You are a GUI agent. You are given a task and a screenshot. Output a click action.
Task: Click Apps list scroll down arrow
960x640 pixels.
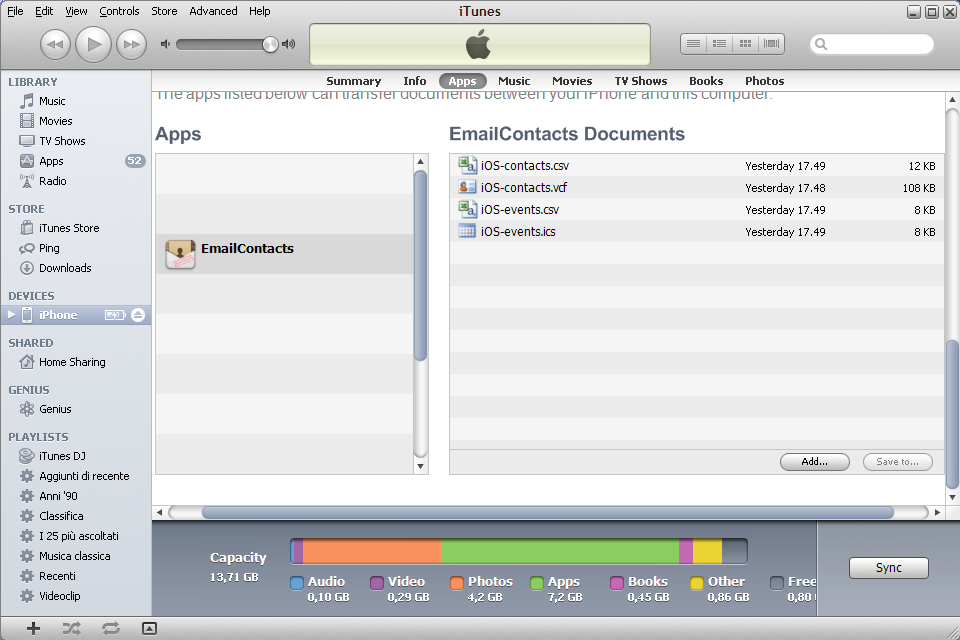point(420,467)
